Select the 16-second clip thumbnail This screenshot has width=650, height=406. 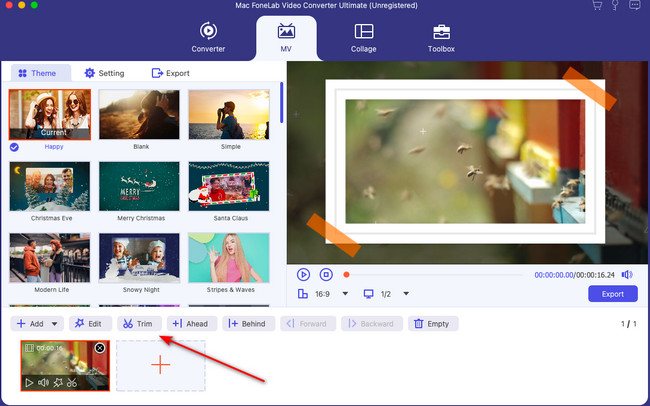coord(65,366)
